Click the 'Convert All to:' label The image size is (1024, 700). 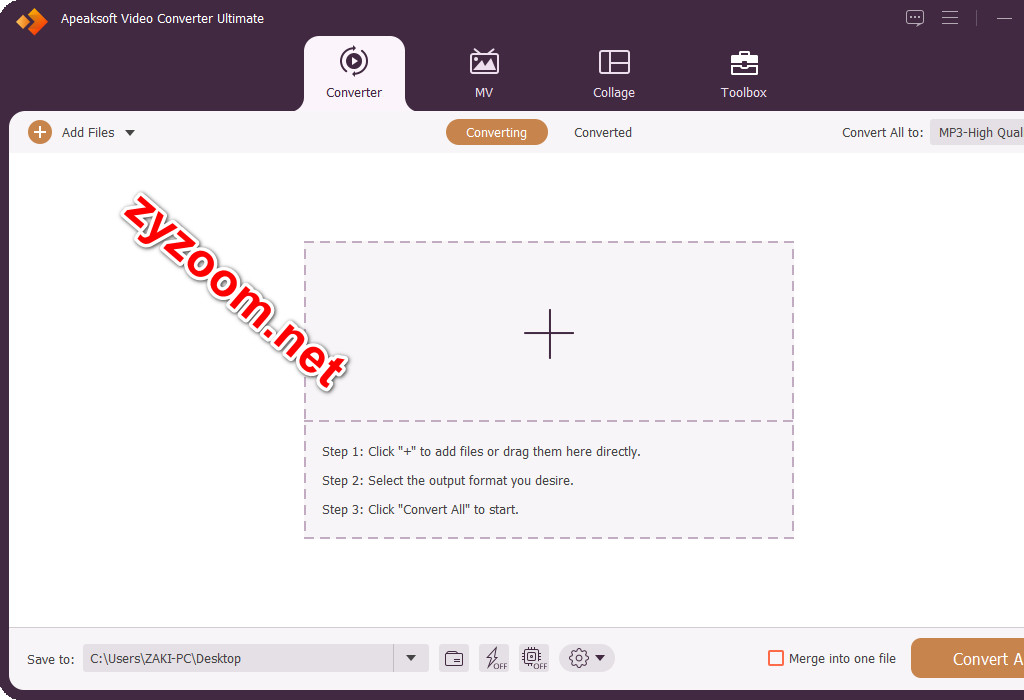tap(882, 133)
